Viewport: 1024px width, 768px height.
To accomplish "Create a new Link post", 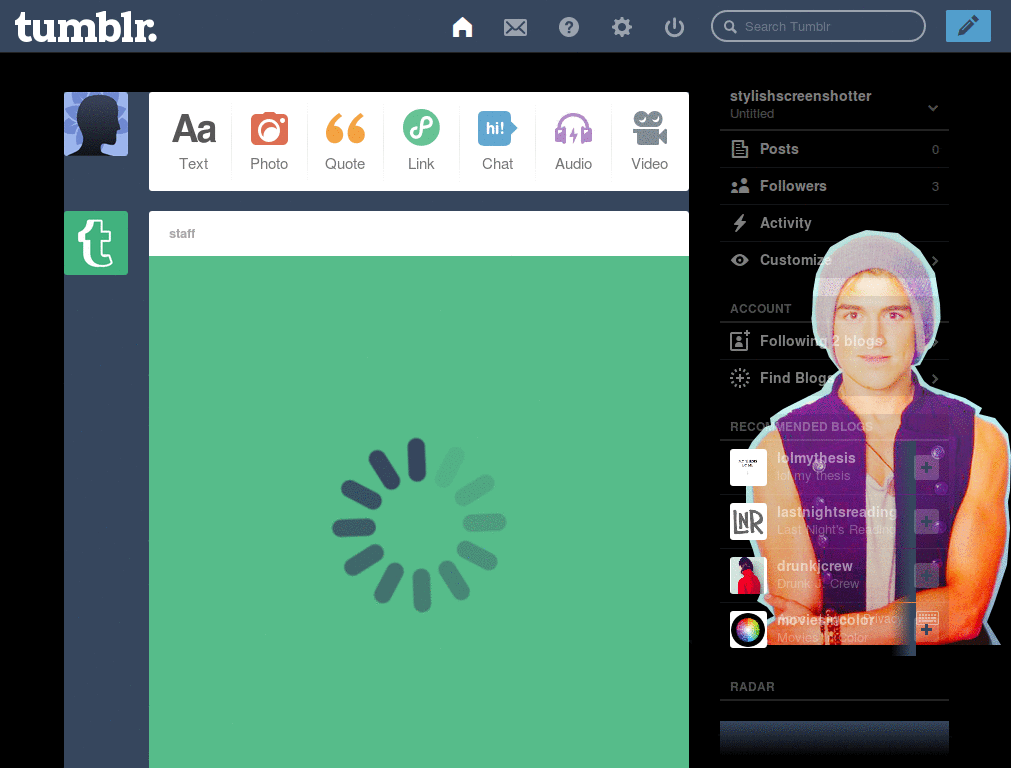I will tap(421, 141).
